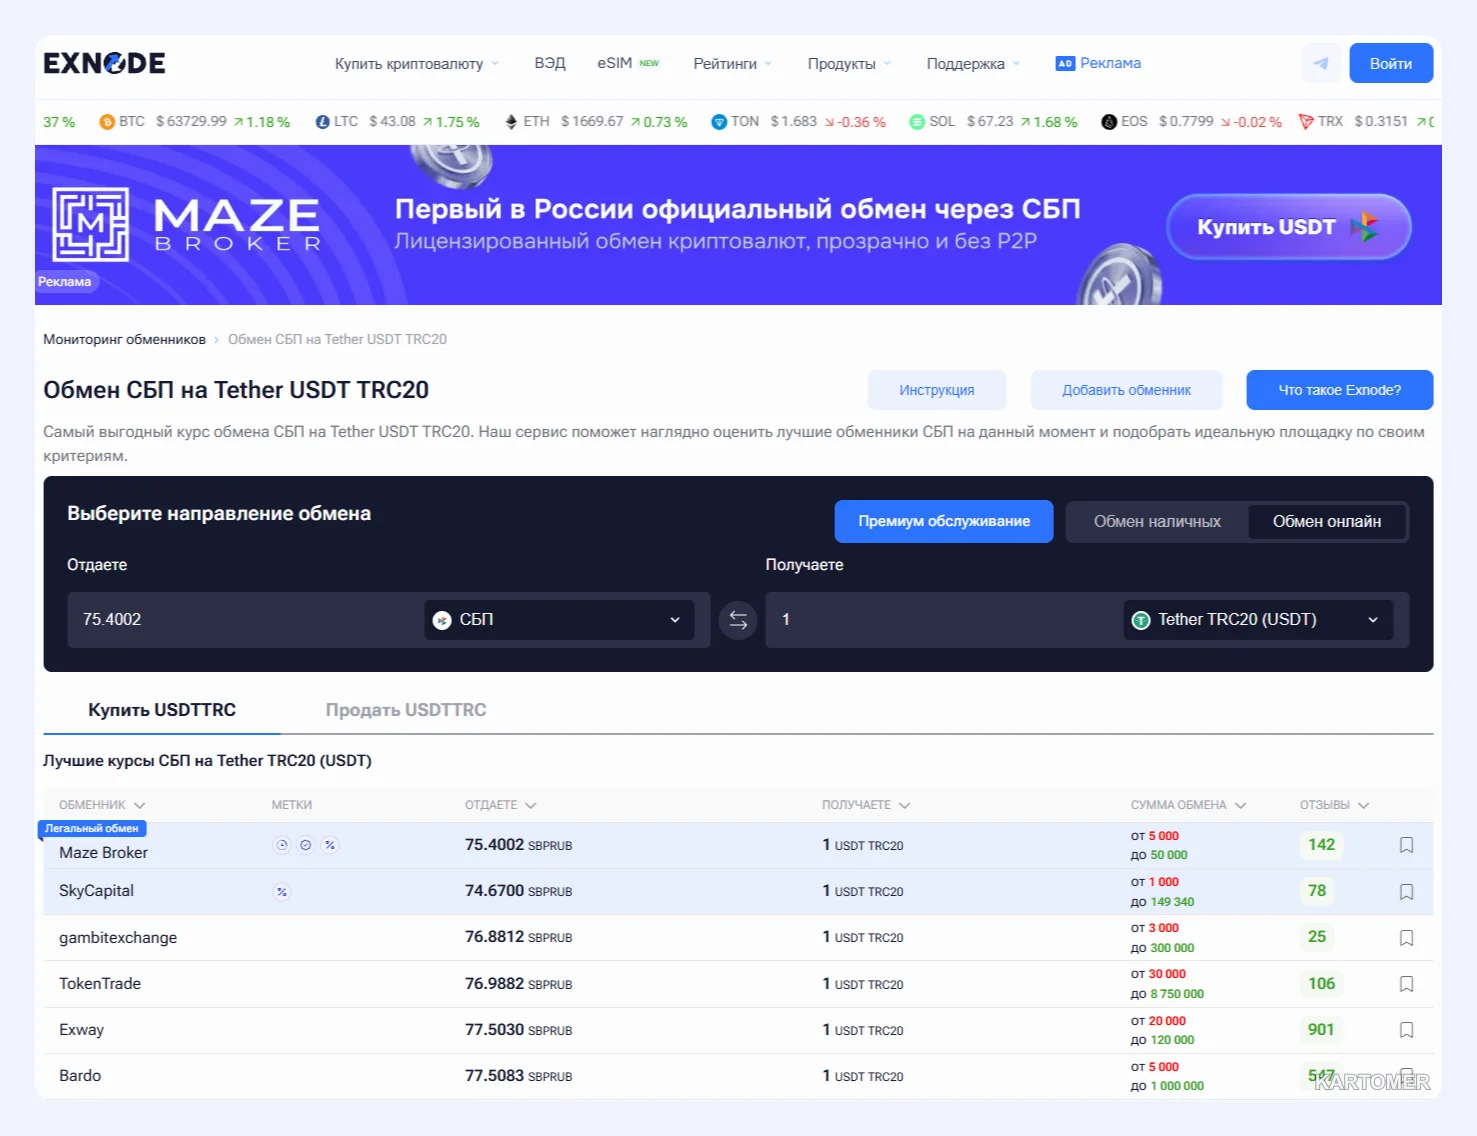
Task: Open the Инструкция button
Action: 937,390
